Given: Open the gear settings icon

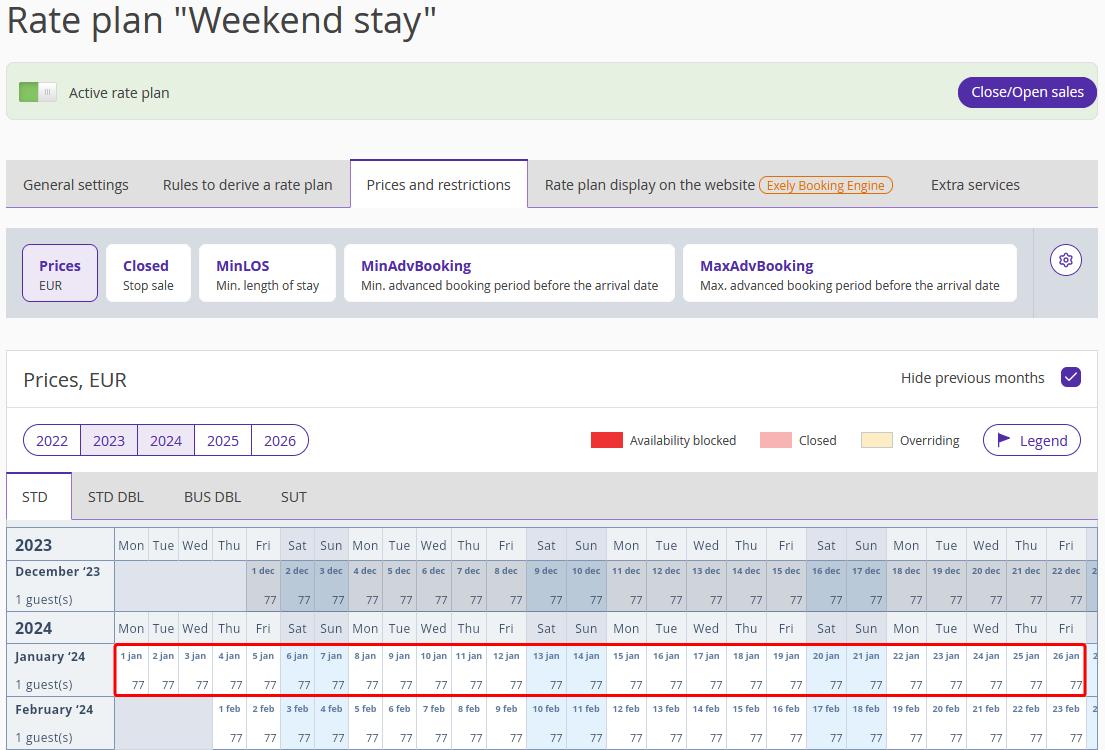Looking at the screenshot, I should 1066,260.
